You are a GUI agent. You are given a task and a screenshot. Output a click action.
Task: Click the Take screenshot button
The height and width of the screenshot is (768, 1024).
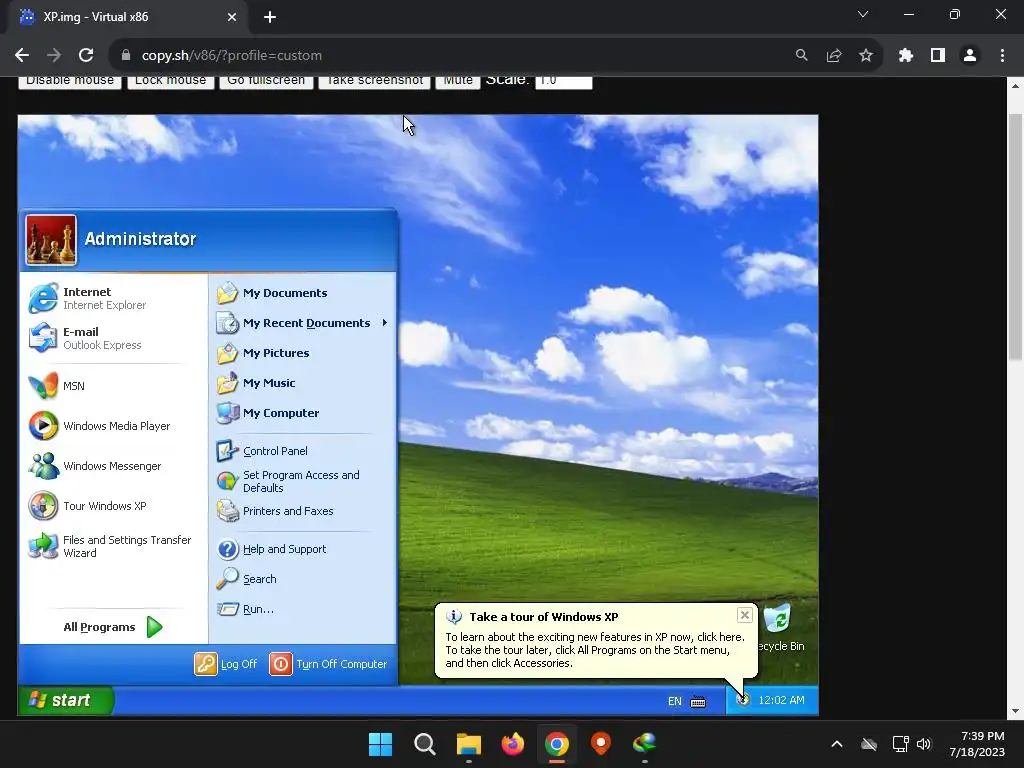(374, 81)
